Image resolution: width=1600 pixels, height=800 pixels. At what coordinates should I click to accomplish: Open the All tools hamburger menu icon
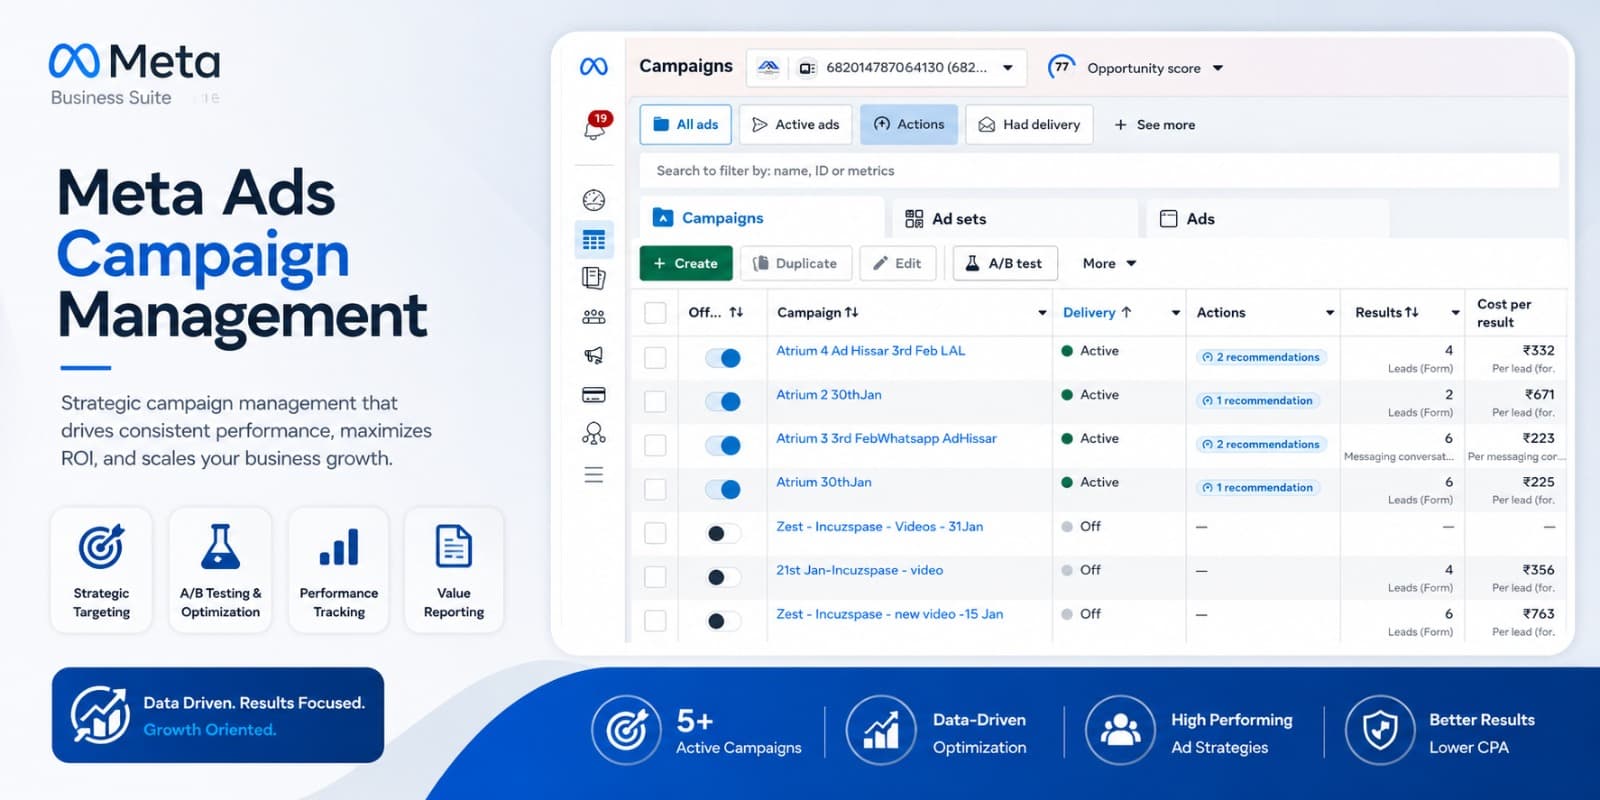coord(594,474)
